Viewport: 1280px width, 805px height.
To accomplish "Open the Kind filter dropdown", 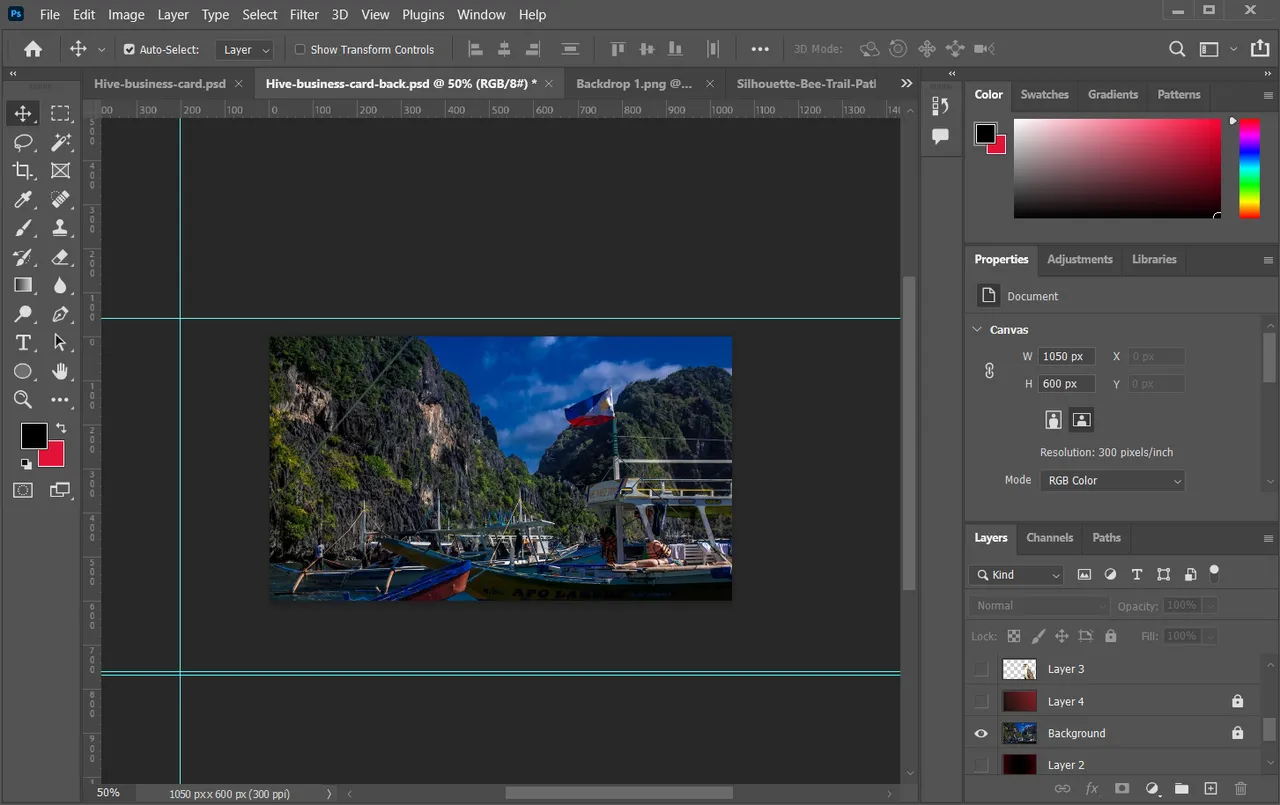I will [x=1016, y=575].
